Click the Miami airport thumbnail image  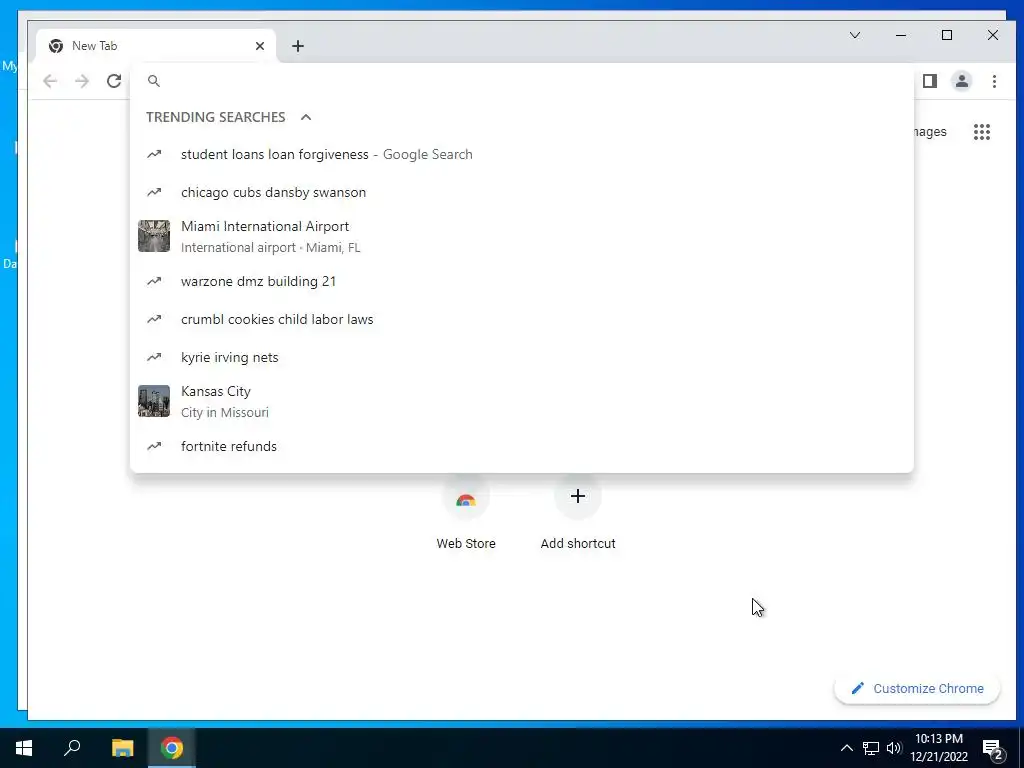coord(154,236)
